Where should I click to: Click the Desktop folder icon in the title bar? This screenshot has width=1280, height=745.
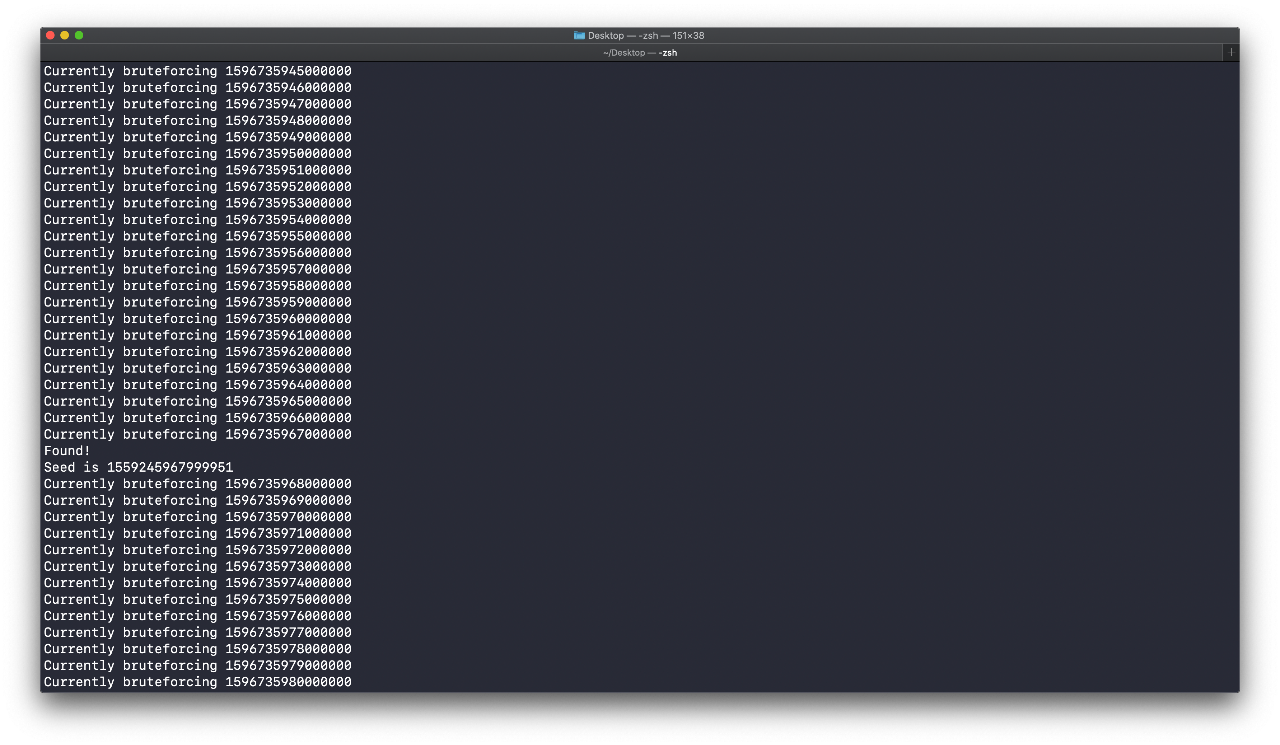pos(579,35)
